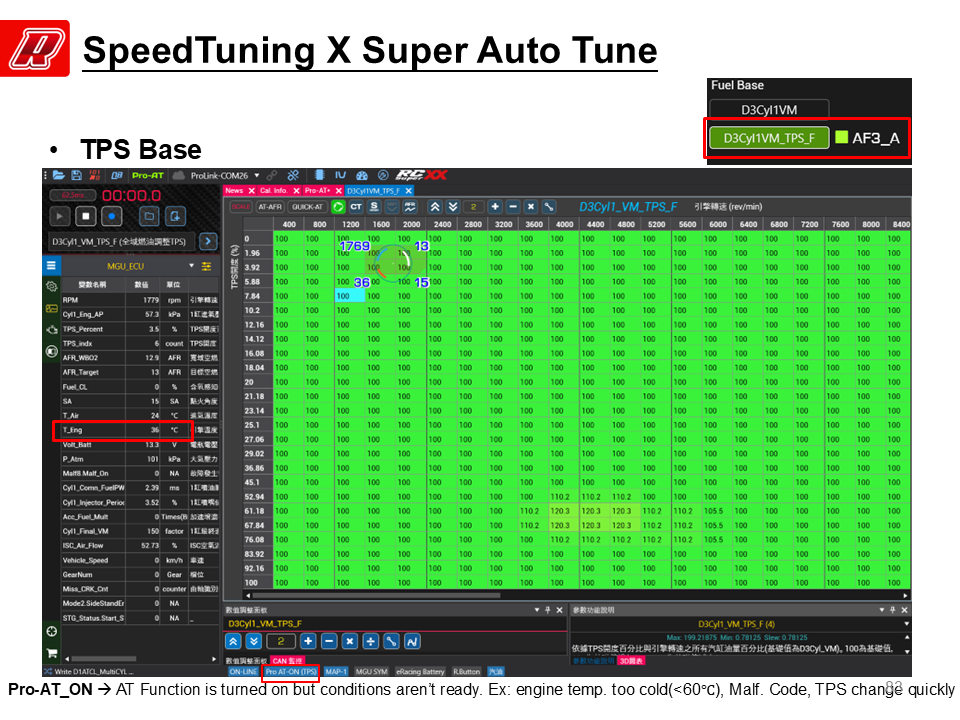
Task: Click the curve smoothing icon in bottom panel
Action: (x=412, y=641)
